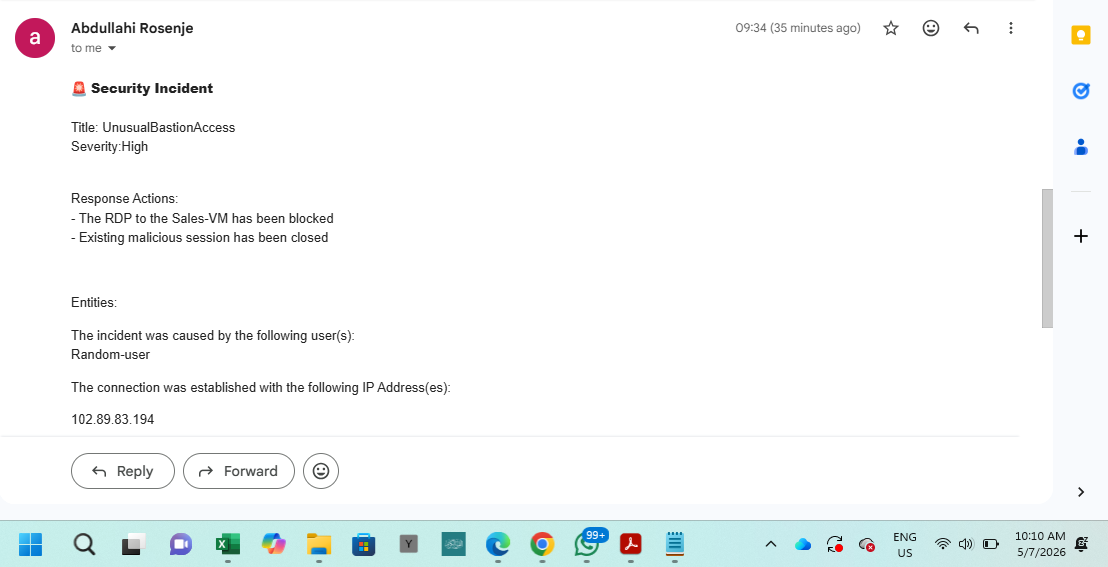Open the Windows Start menu
This screenshot has height=567, width=1108.
[x=30, y=544]
